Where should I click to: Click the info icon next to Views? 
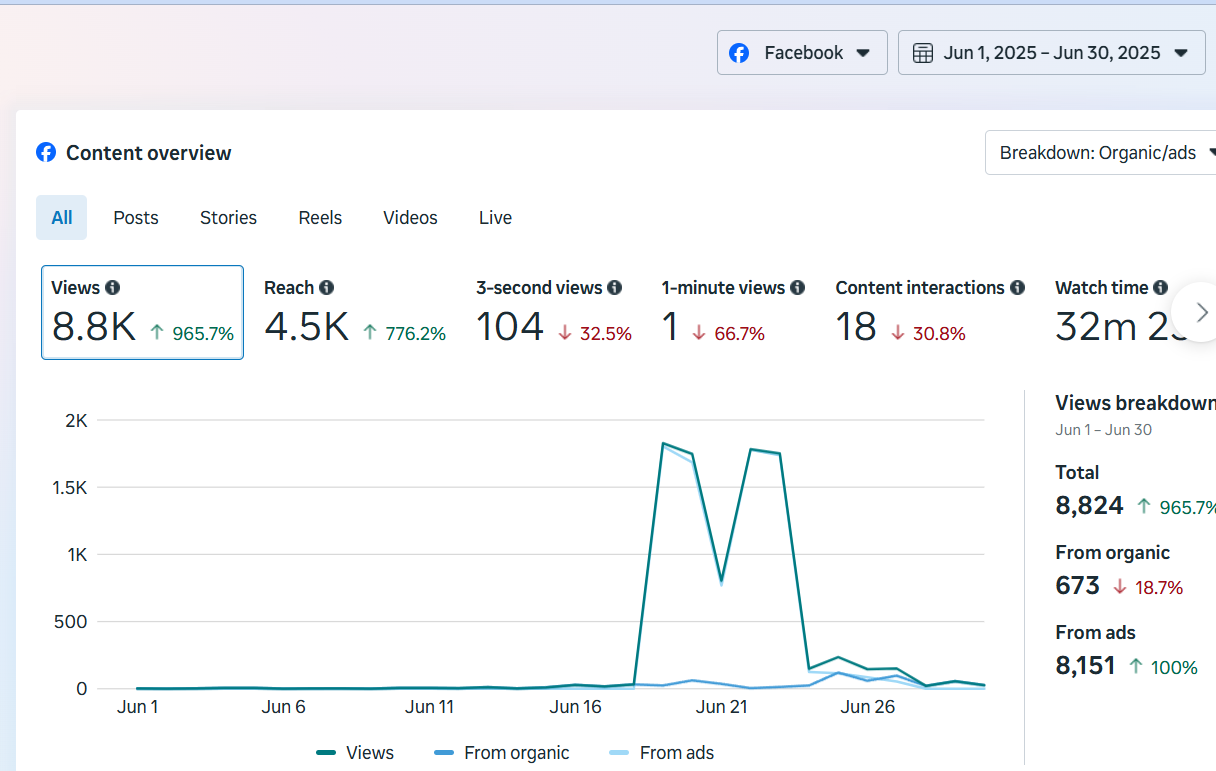[x=113, y=288]
